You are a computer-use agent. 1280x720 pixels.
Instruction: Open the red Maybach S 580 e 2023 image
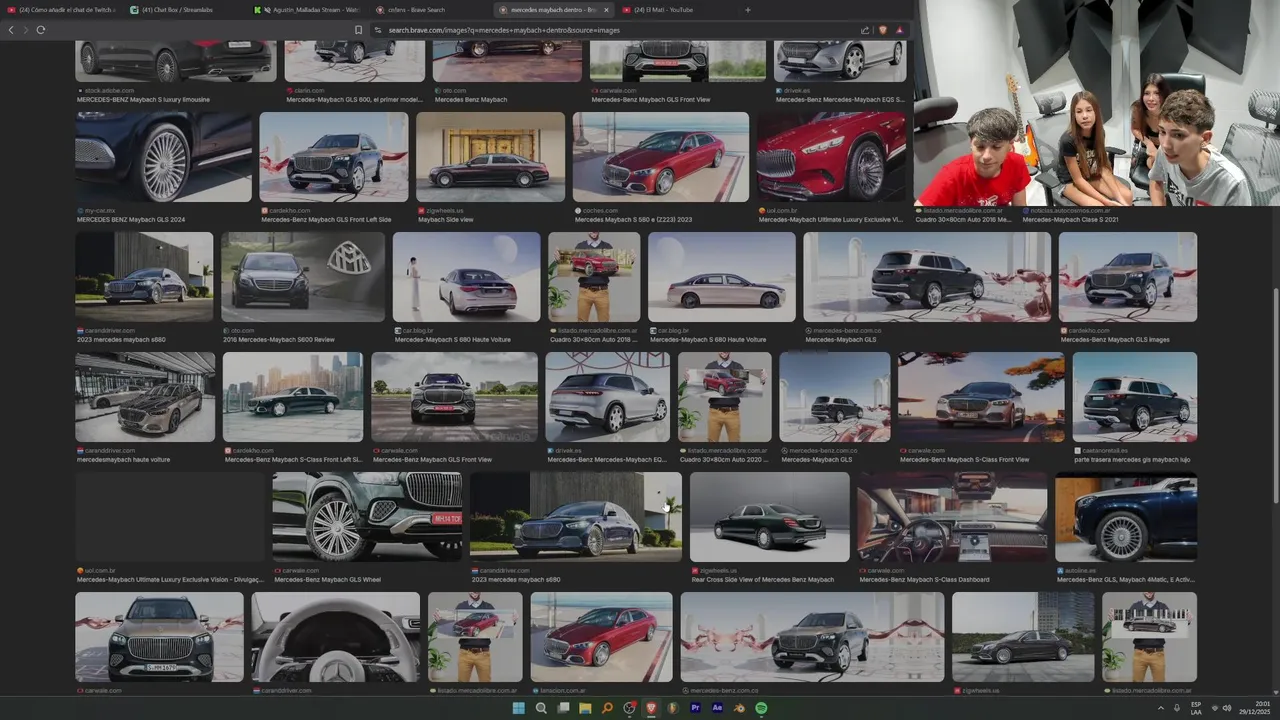coord(660,156)
